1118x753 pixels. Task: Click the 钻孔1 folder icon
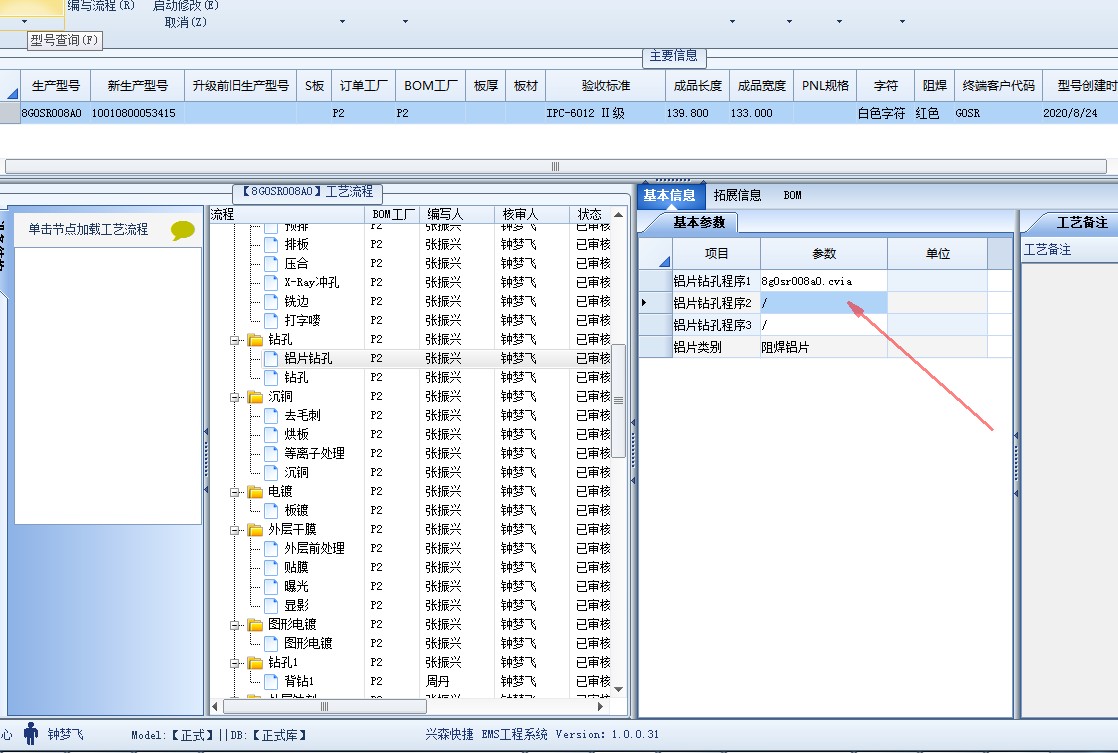point(255,662)
